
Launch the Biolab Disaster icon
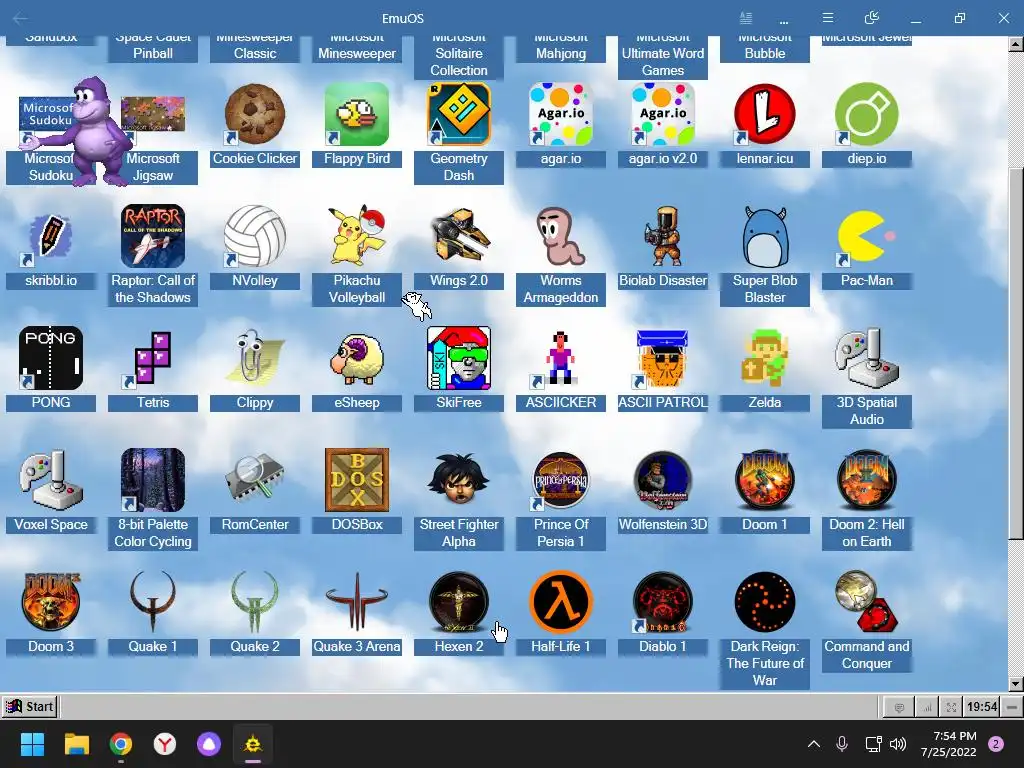pos(662,236)
